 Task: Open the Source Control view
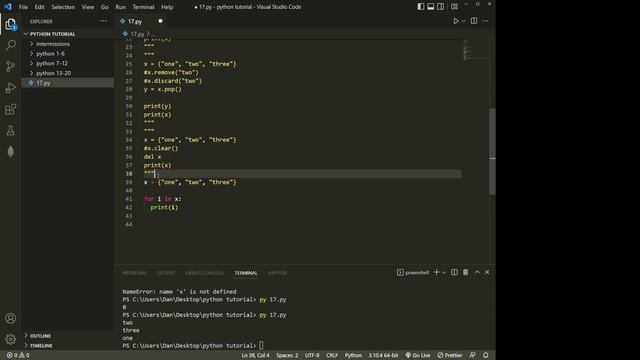click(11, 66)
